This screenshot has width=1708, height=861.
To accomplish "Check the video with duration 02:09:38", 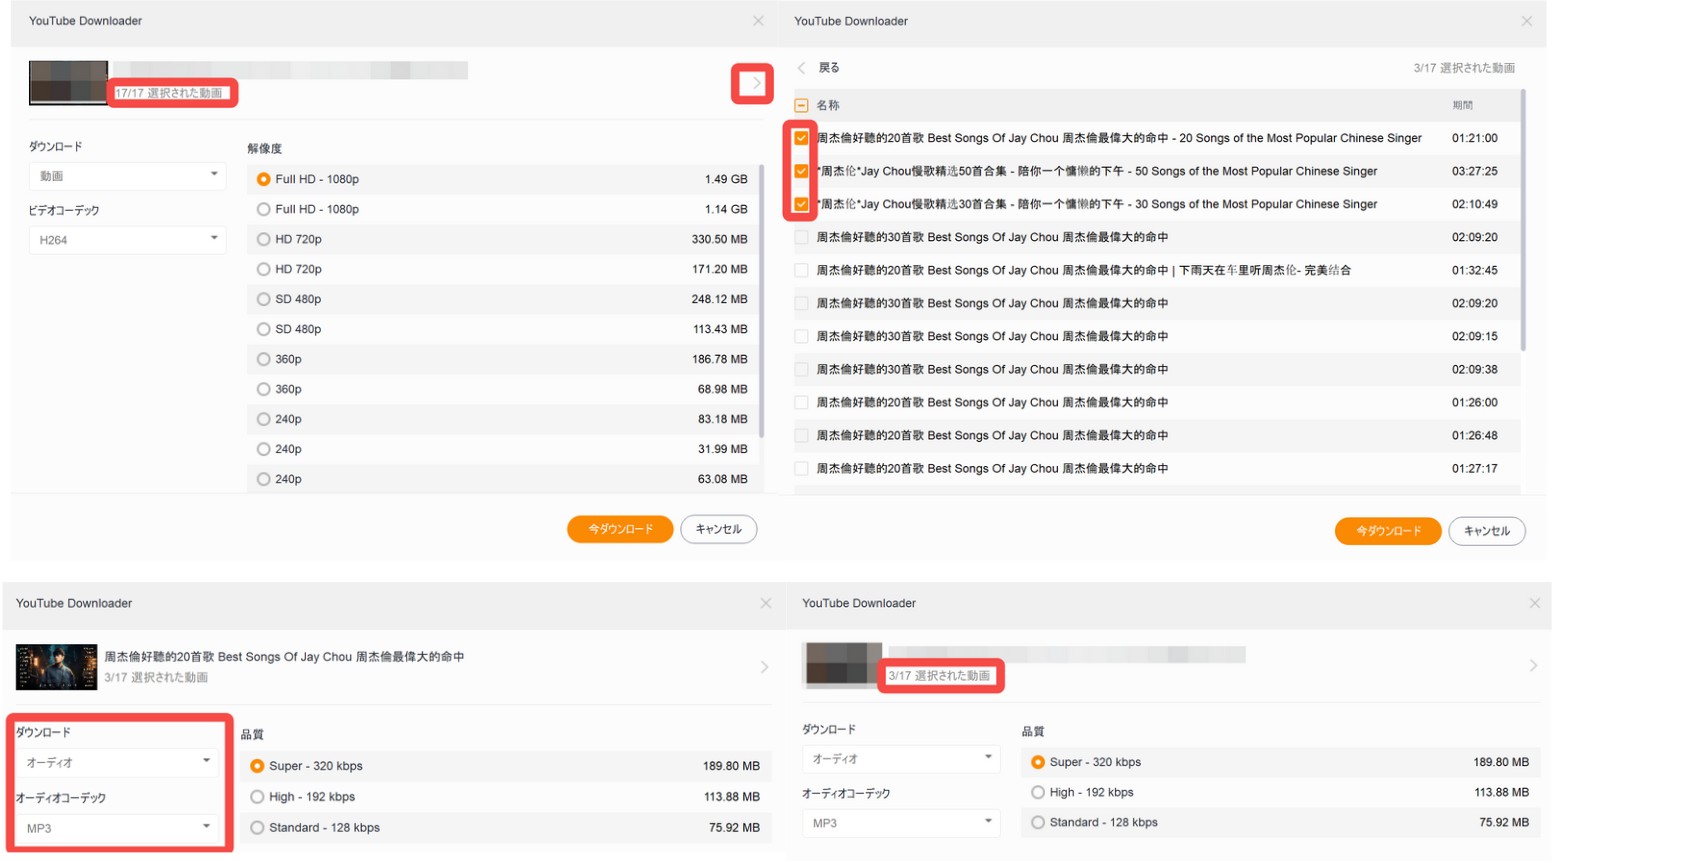I will coord(801,369).
